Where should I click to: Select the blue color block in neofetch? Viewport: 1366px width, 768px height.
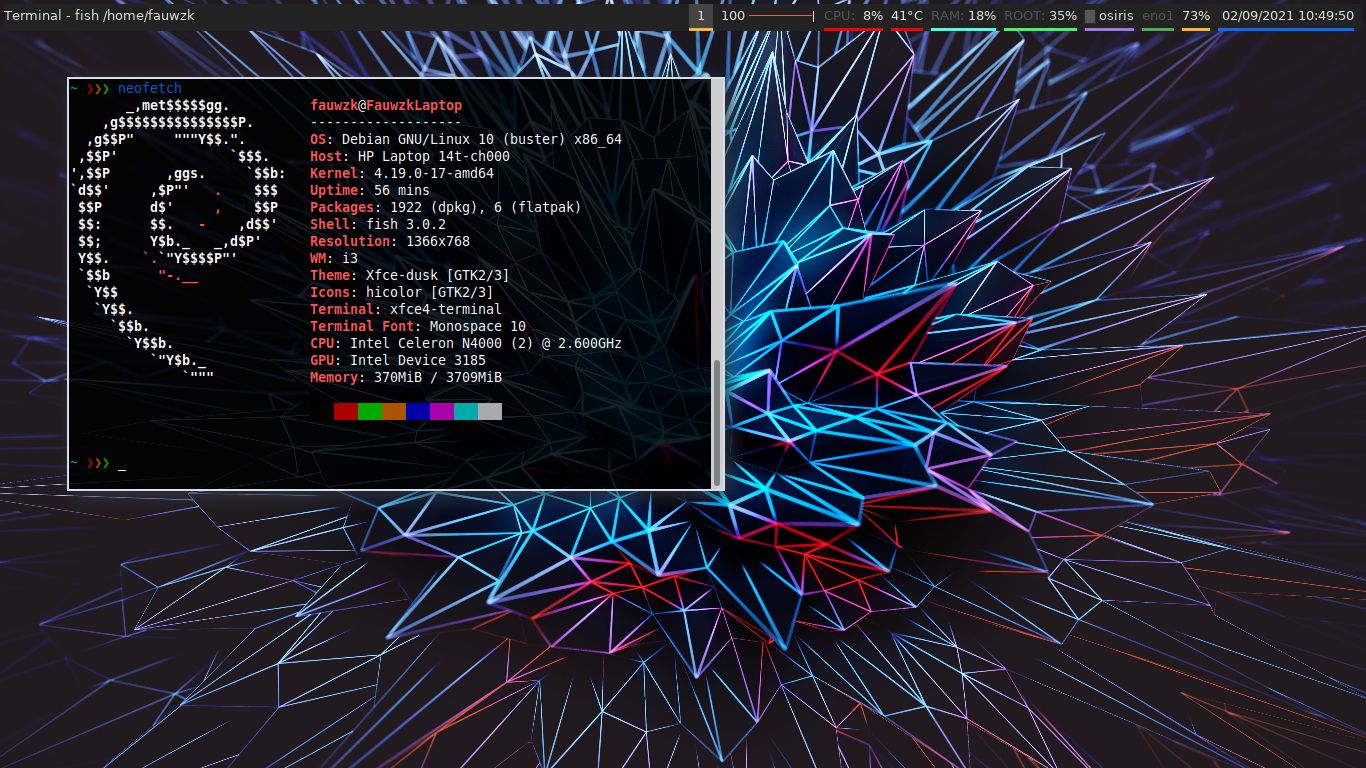[x=418, y=411]
